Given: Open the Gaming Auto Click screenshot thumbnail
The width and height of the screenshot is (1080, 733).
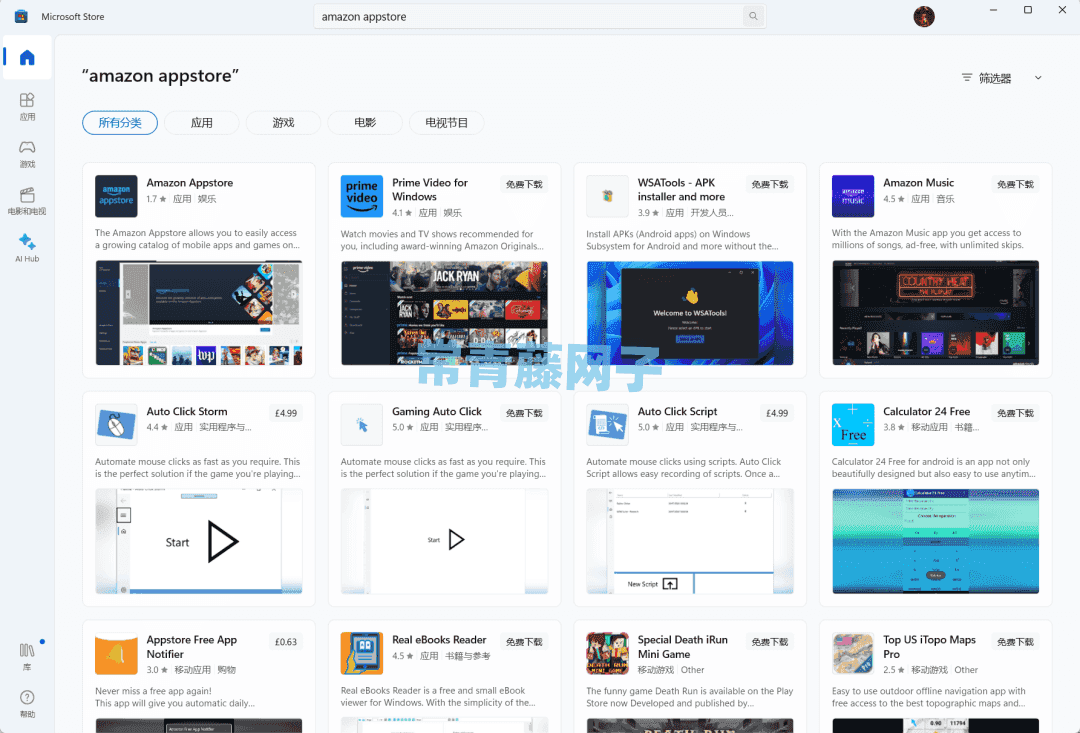Looking at the screenshot, I should (444, 541).
